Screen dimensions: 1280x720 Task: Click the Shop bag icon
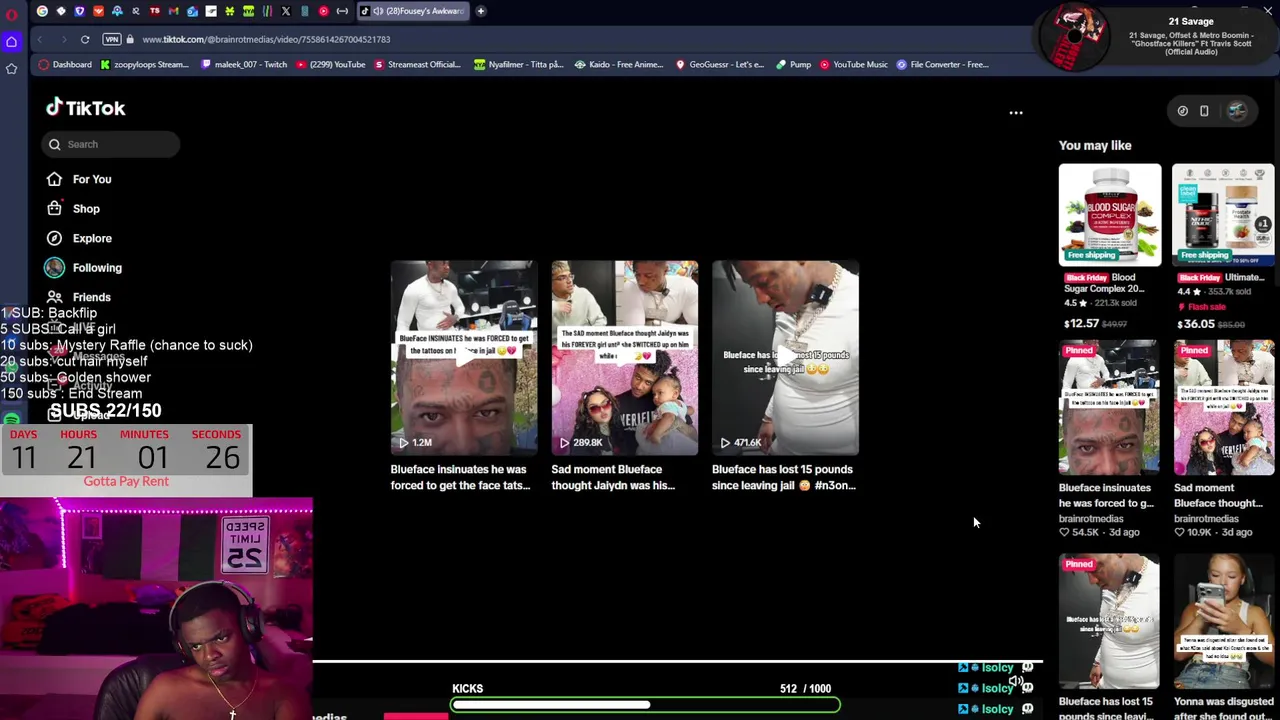point(54,209)
